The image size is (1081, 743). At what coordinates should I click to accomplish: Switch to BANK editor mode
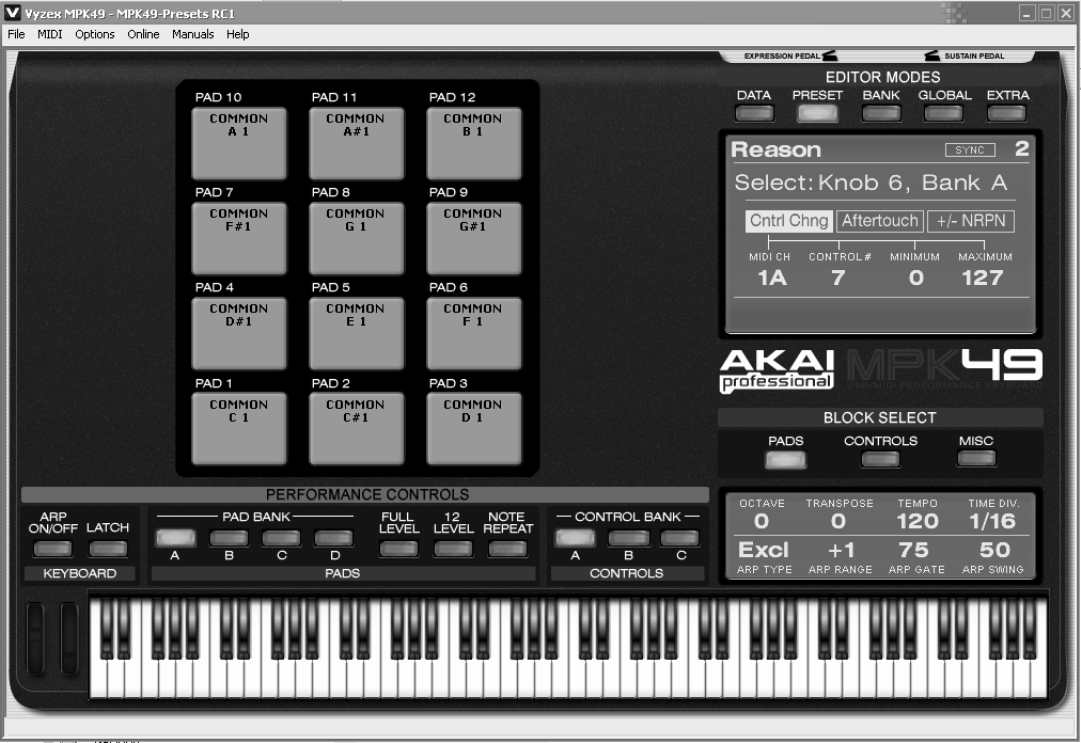881,113
